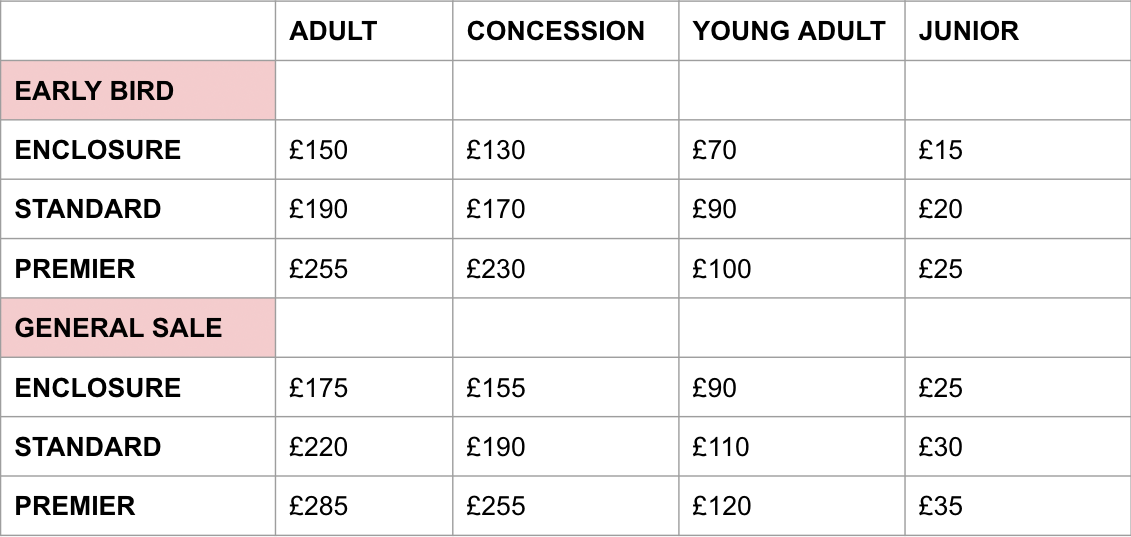The width and height of the screenshot is (1131, 537).
Task: Select the £100 young adult premier cell
Action: pos(791,268)
